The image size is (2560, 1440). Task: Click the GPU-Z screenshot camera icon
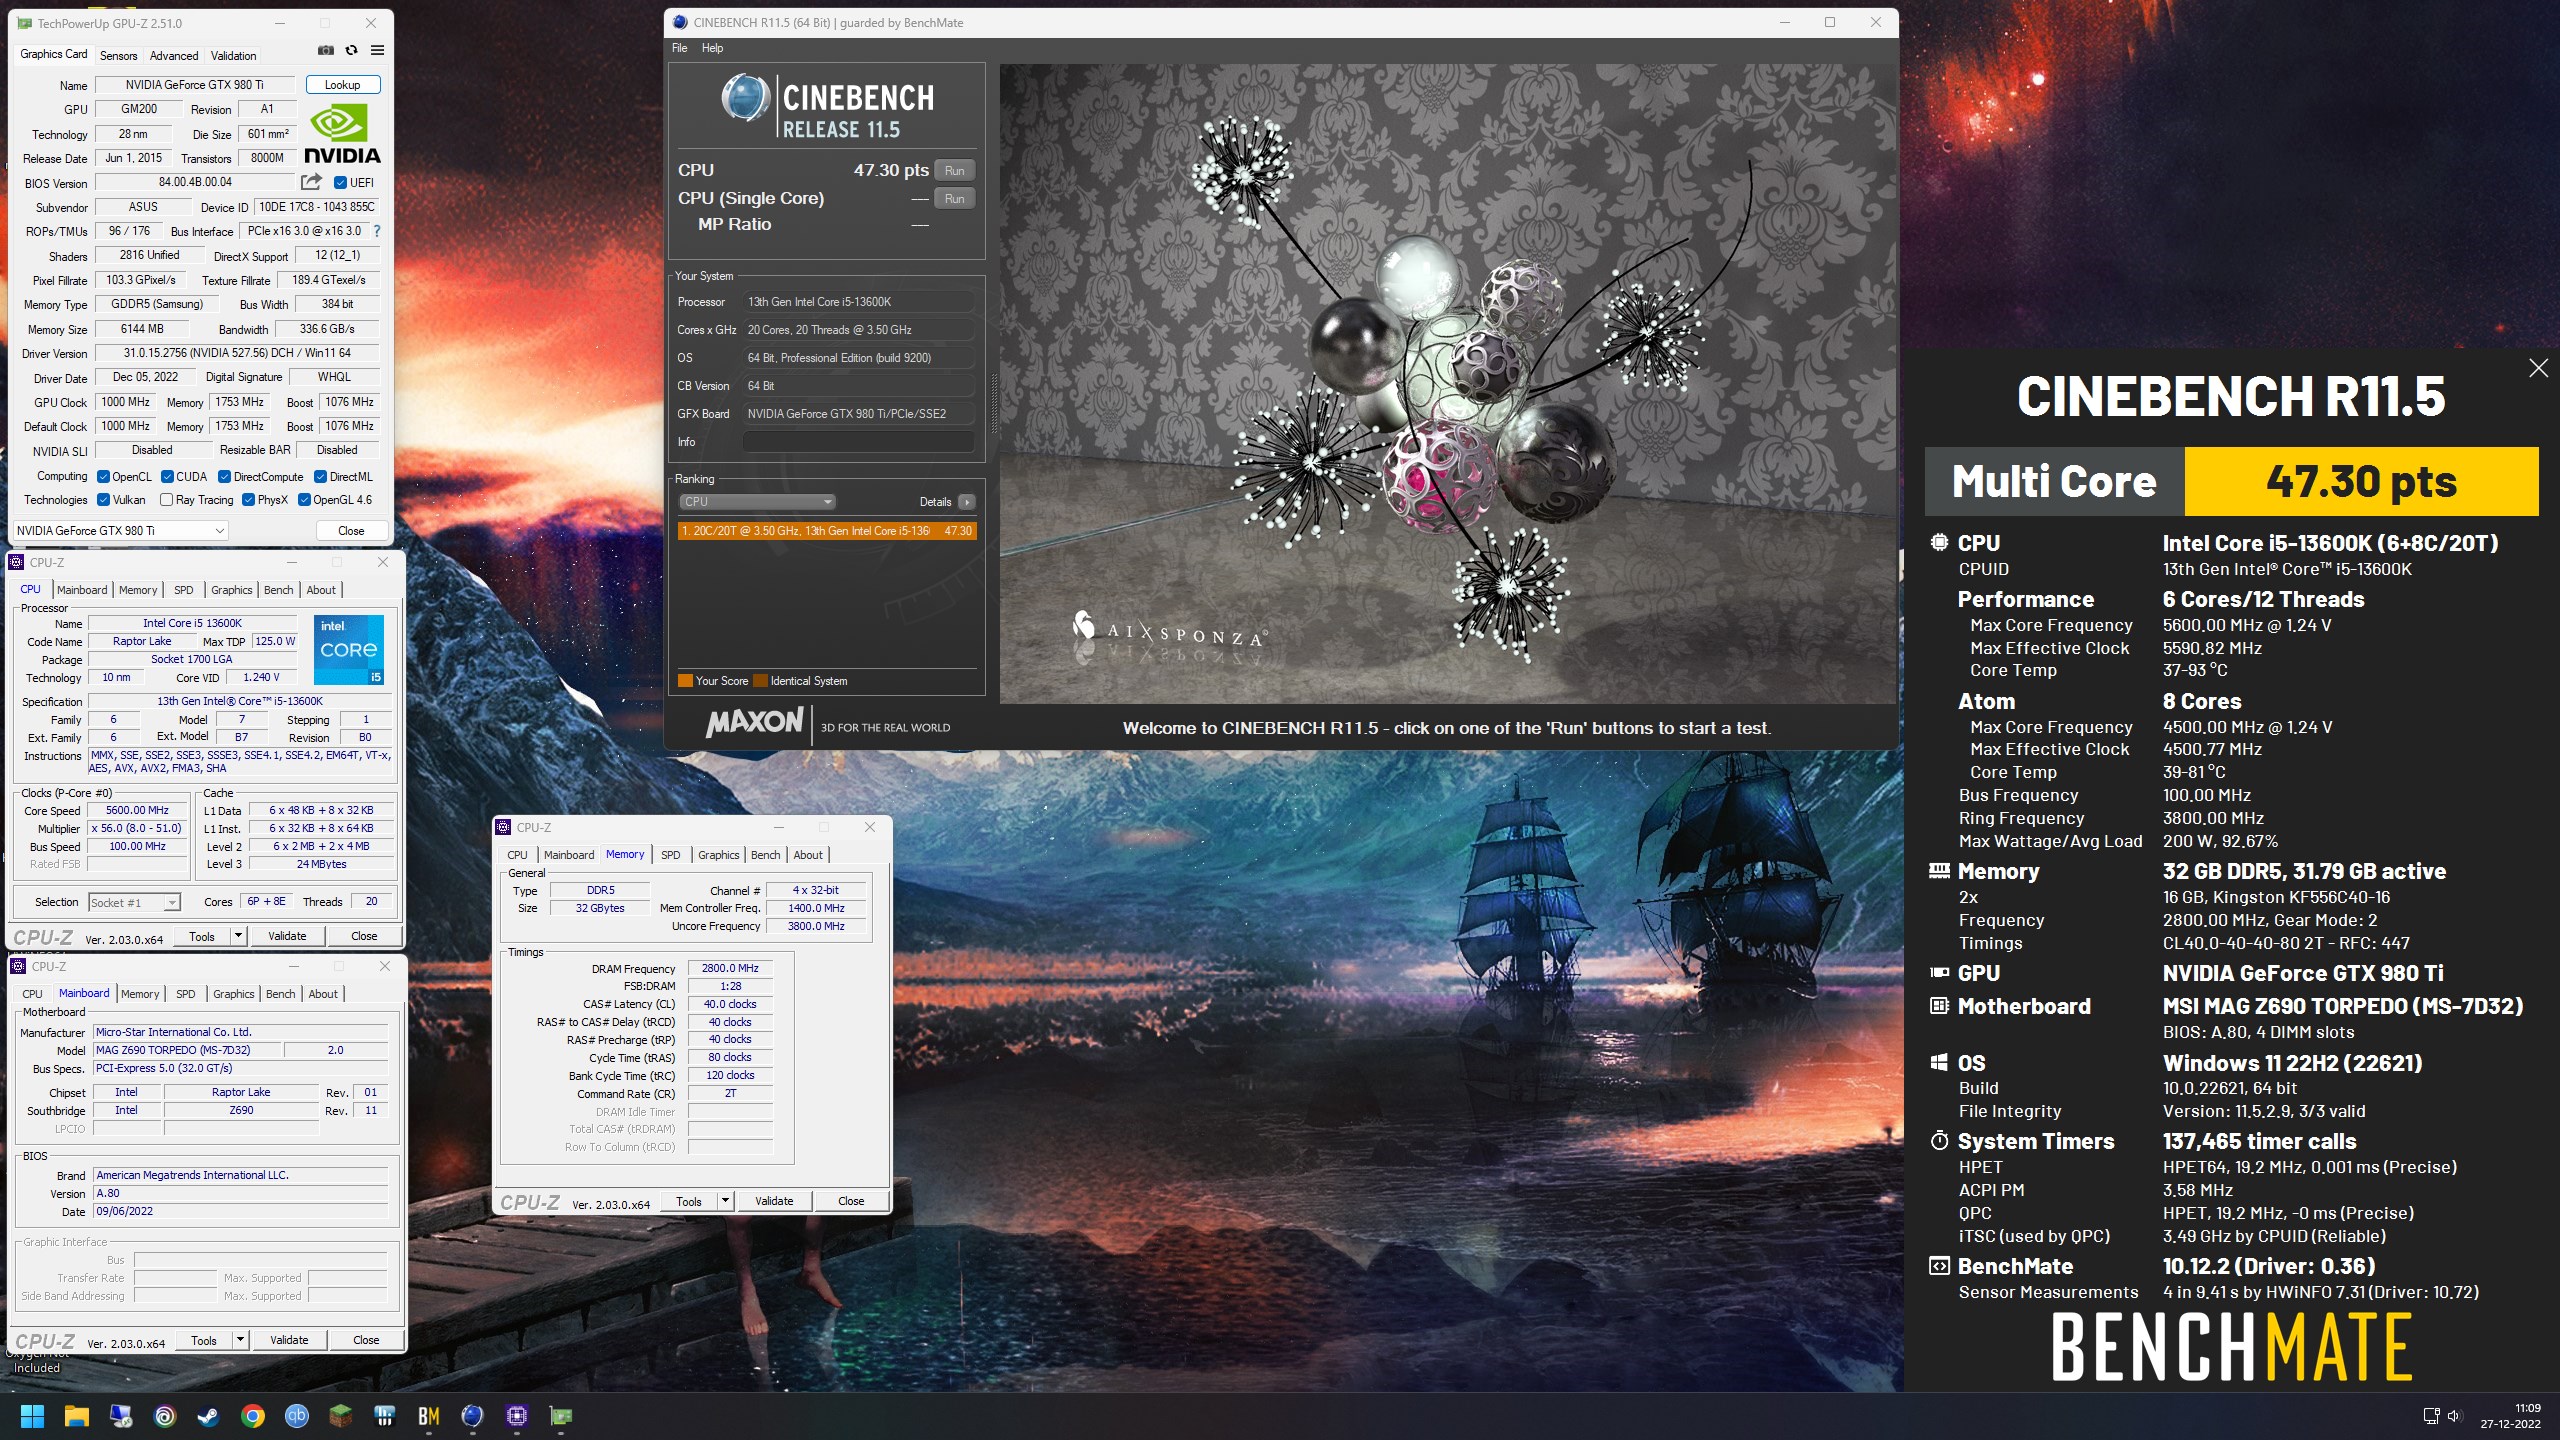point(325,50)
